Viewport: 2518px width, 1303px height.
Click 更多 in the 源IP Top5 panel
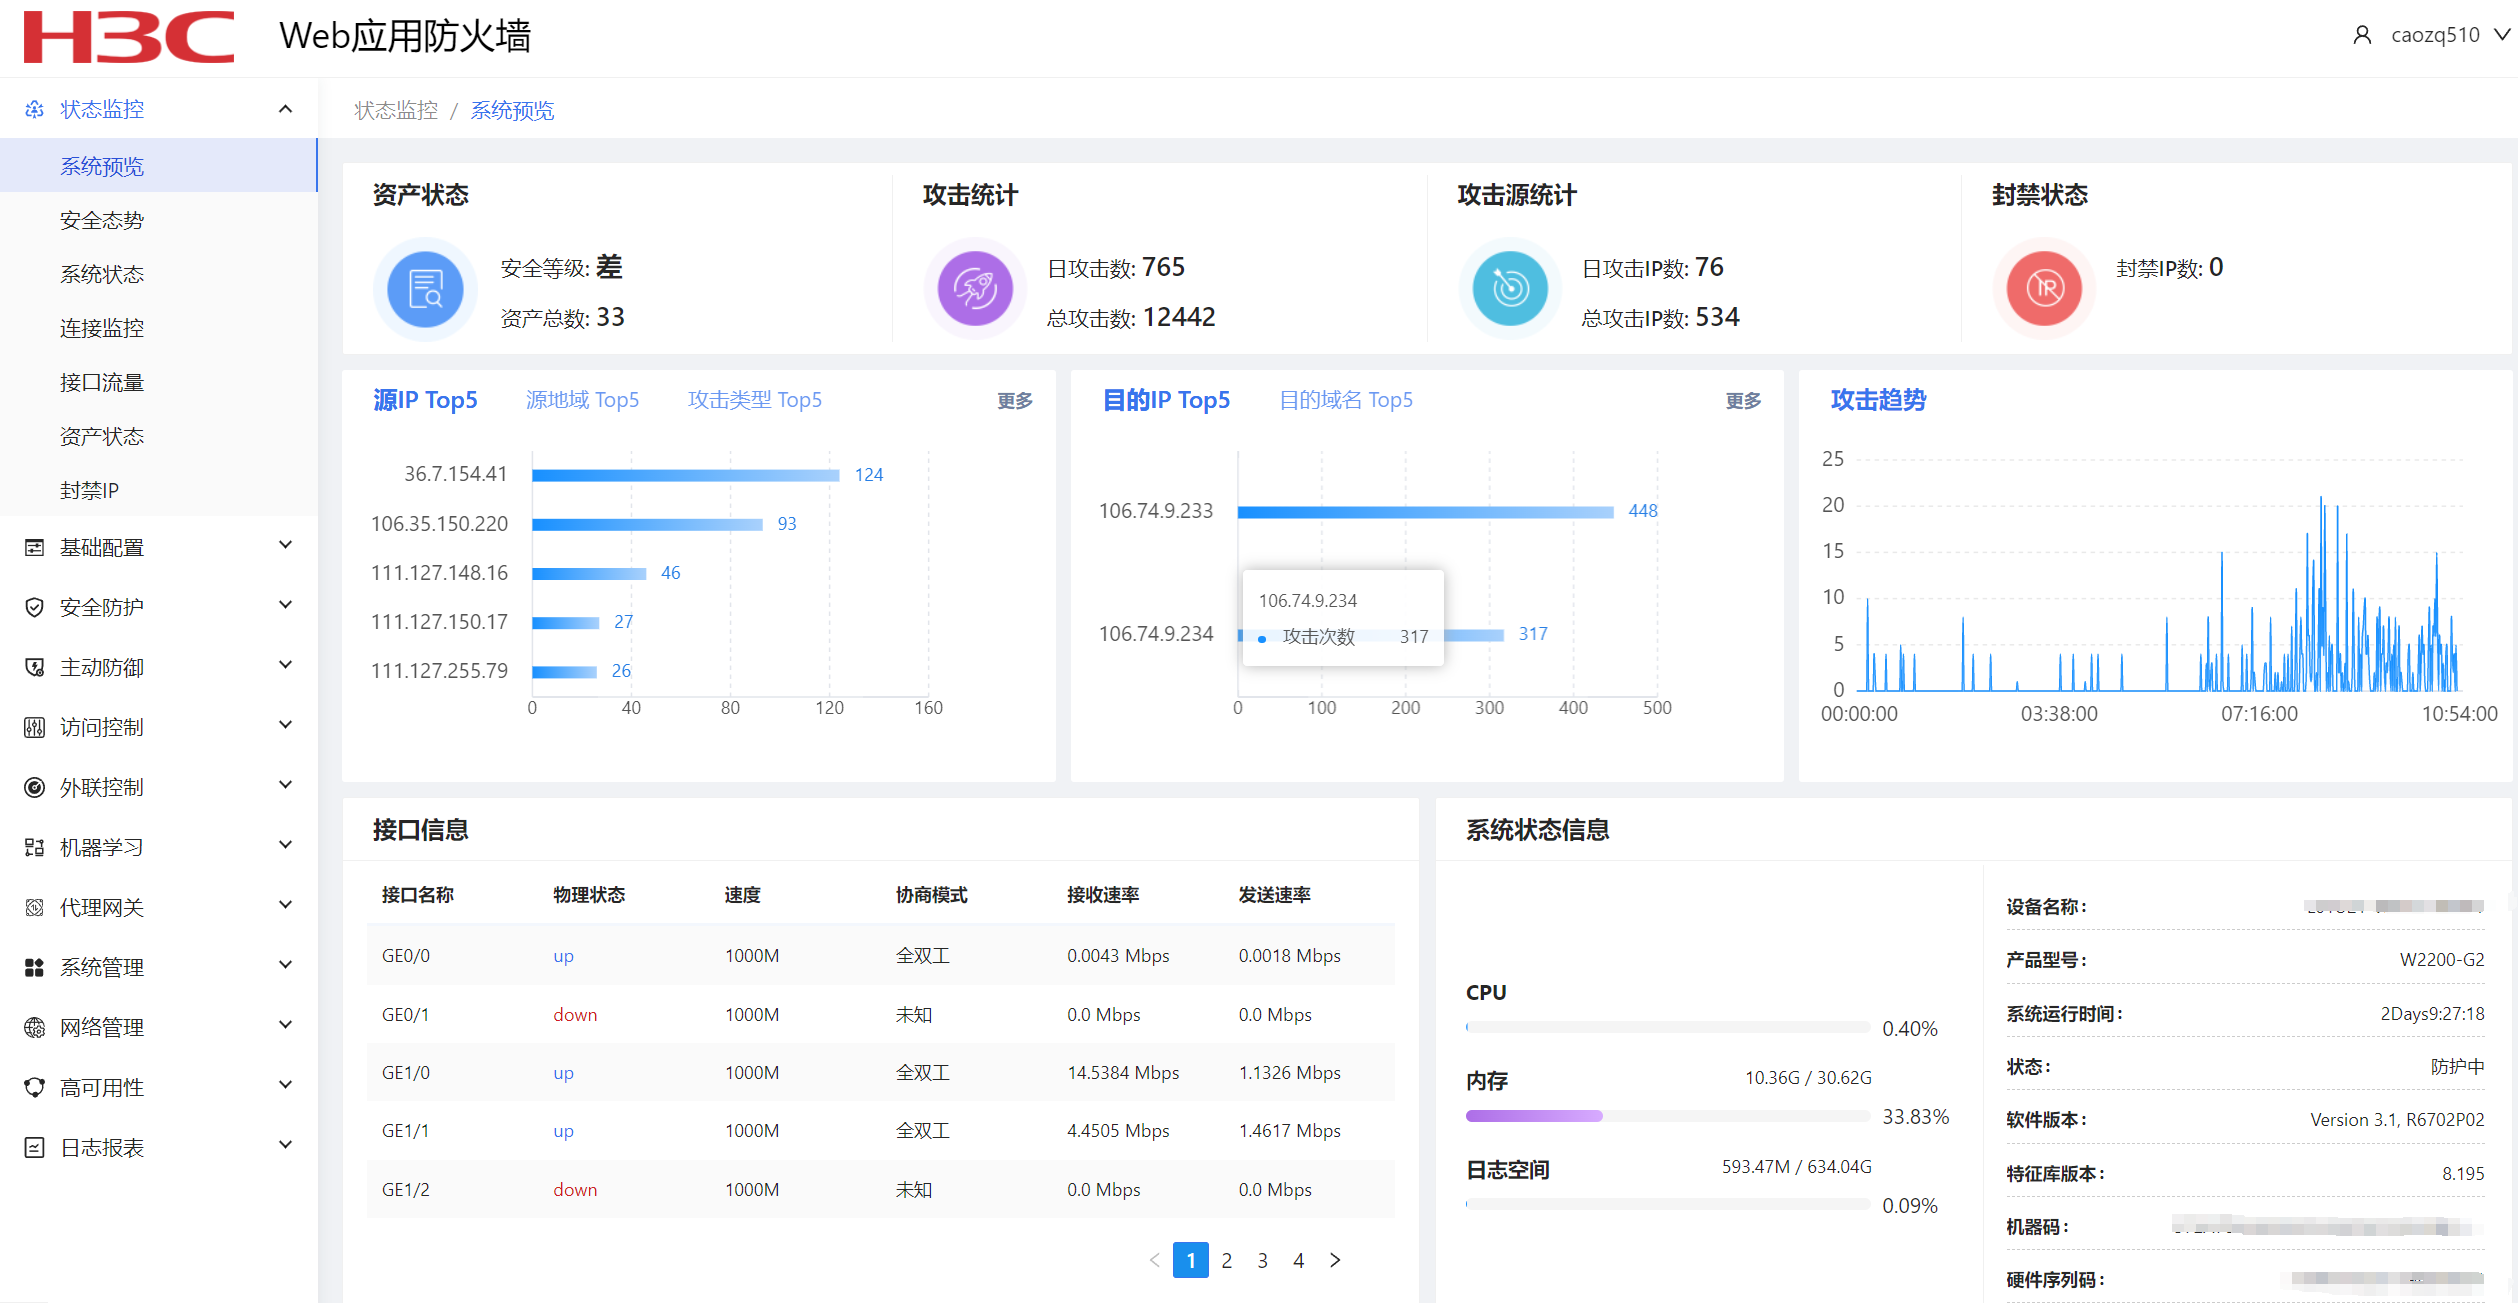[x=1014, y=401]
